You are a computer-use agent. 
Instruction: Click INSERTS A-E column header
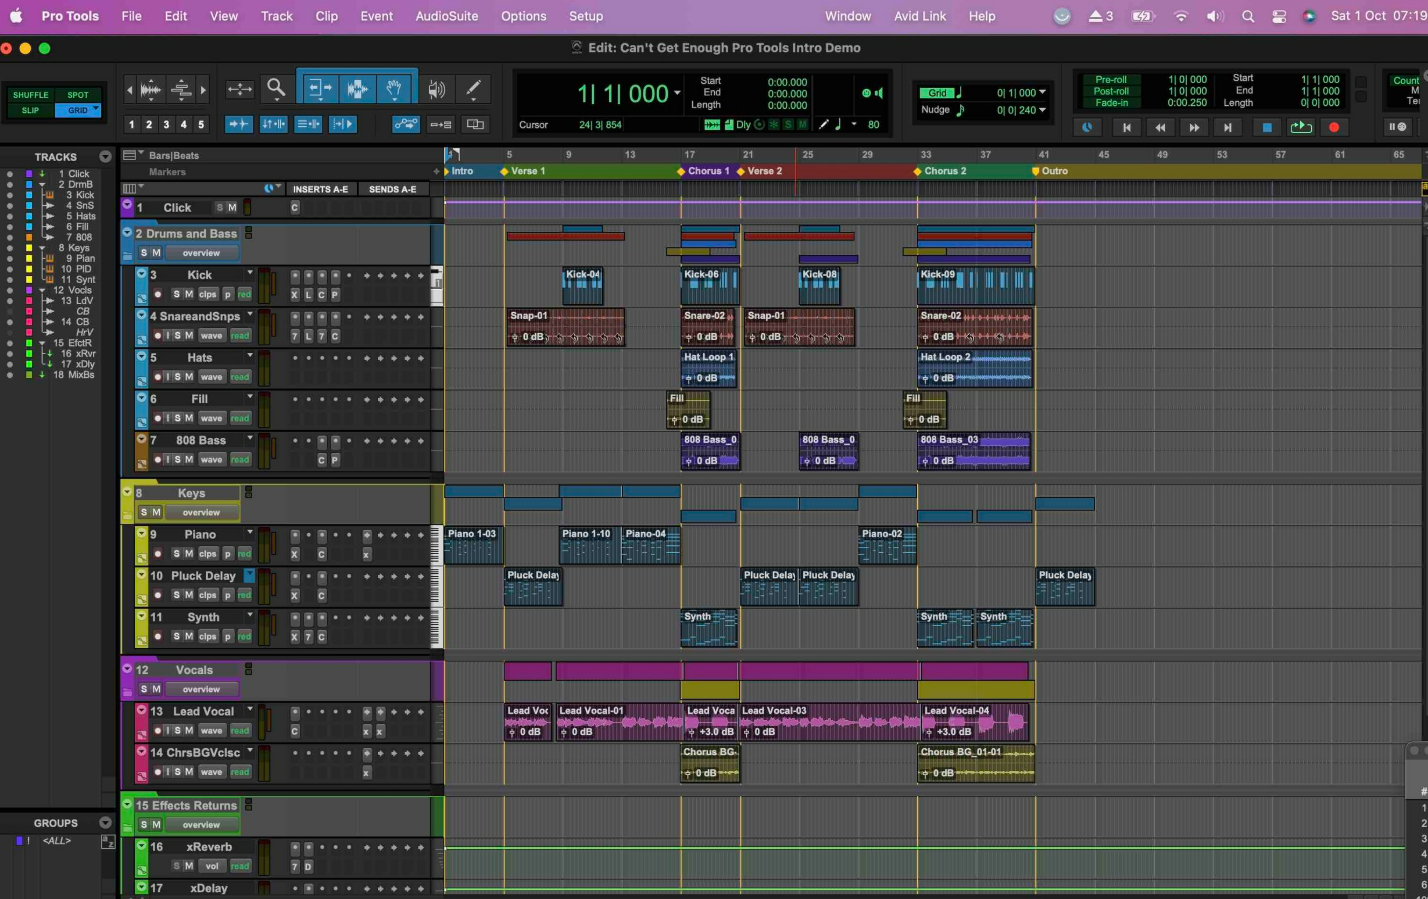coord(320,189)
